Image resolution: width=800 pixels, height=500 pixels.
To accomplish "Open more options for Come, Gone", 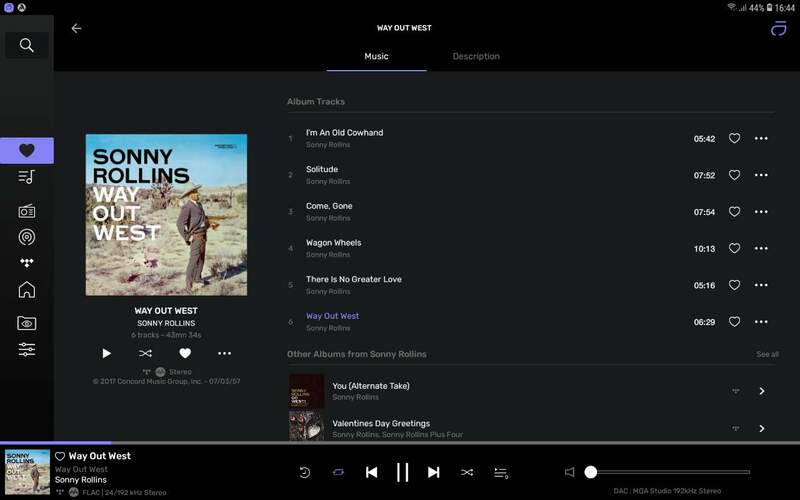I will (x=761, y=212).
